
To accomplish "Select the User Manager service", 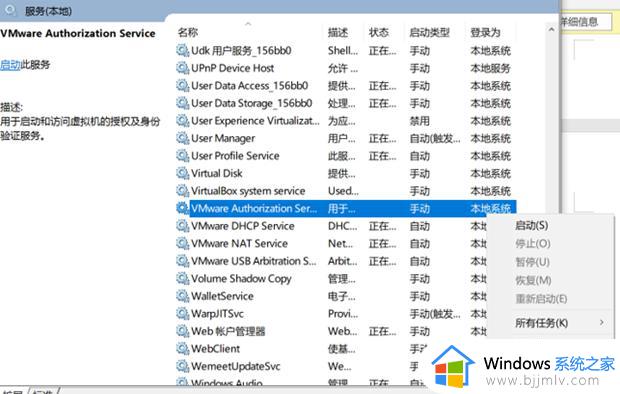I will [x=223, y=138].
